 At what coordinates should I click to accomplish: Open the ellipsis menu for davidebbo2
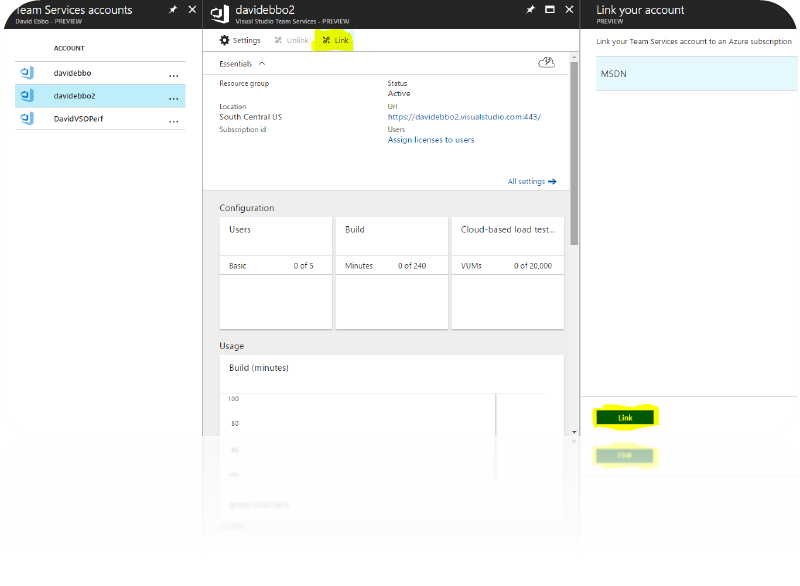tap(173, 98)
